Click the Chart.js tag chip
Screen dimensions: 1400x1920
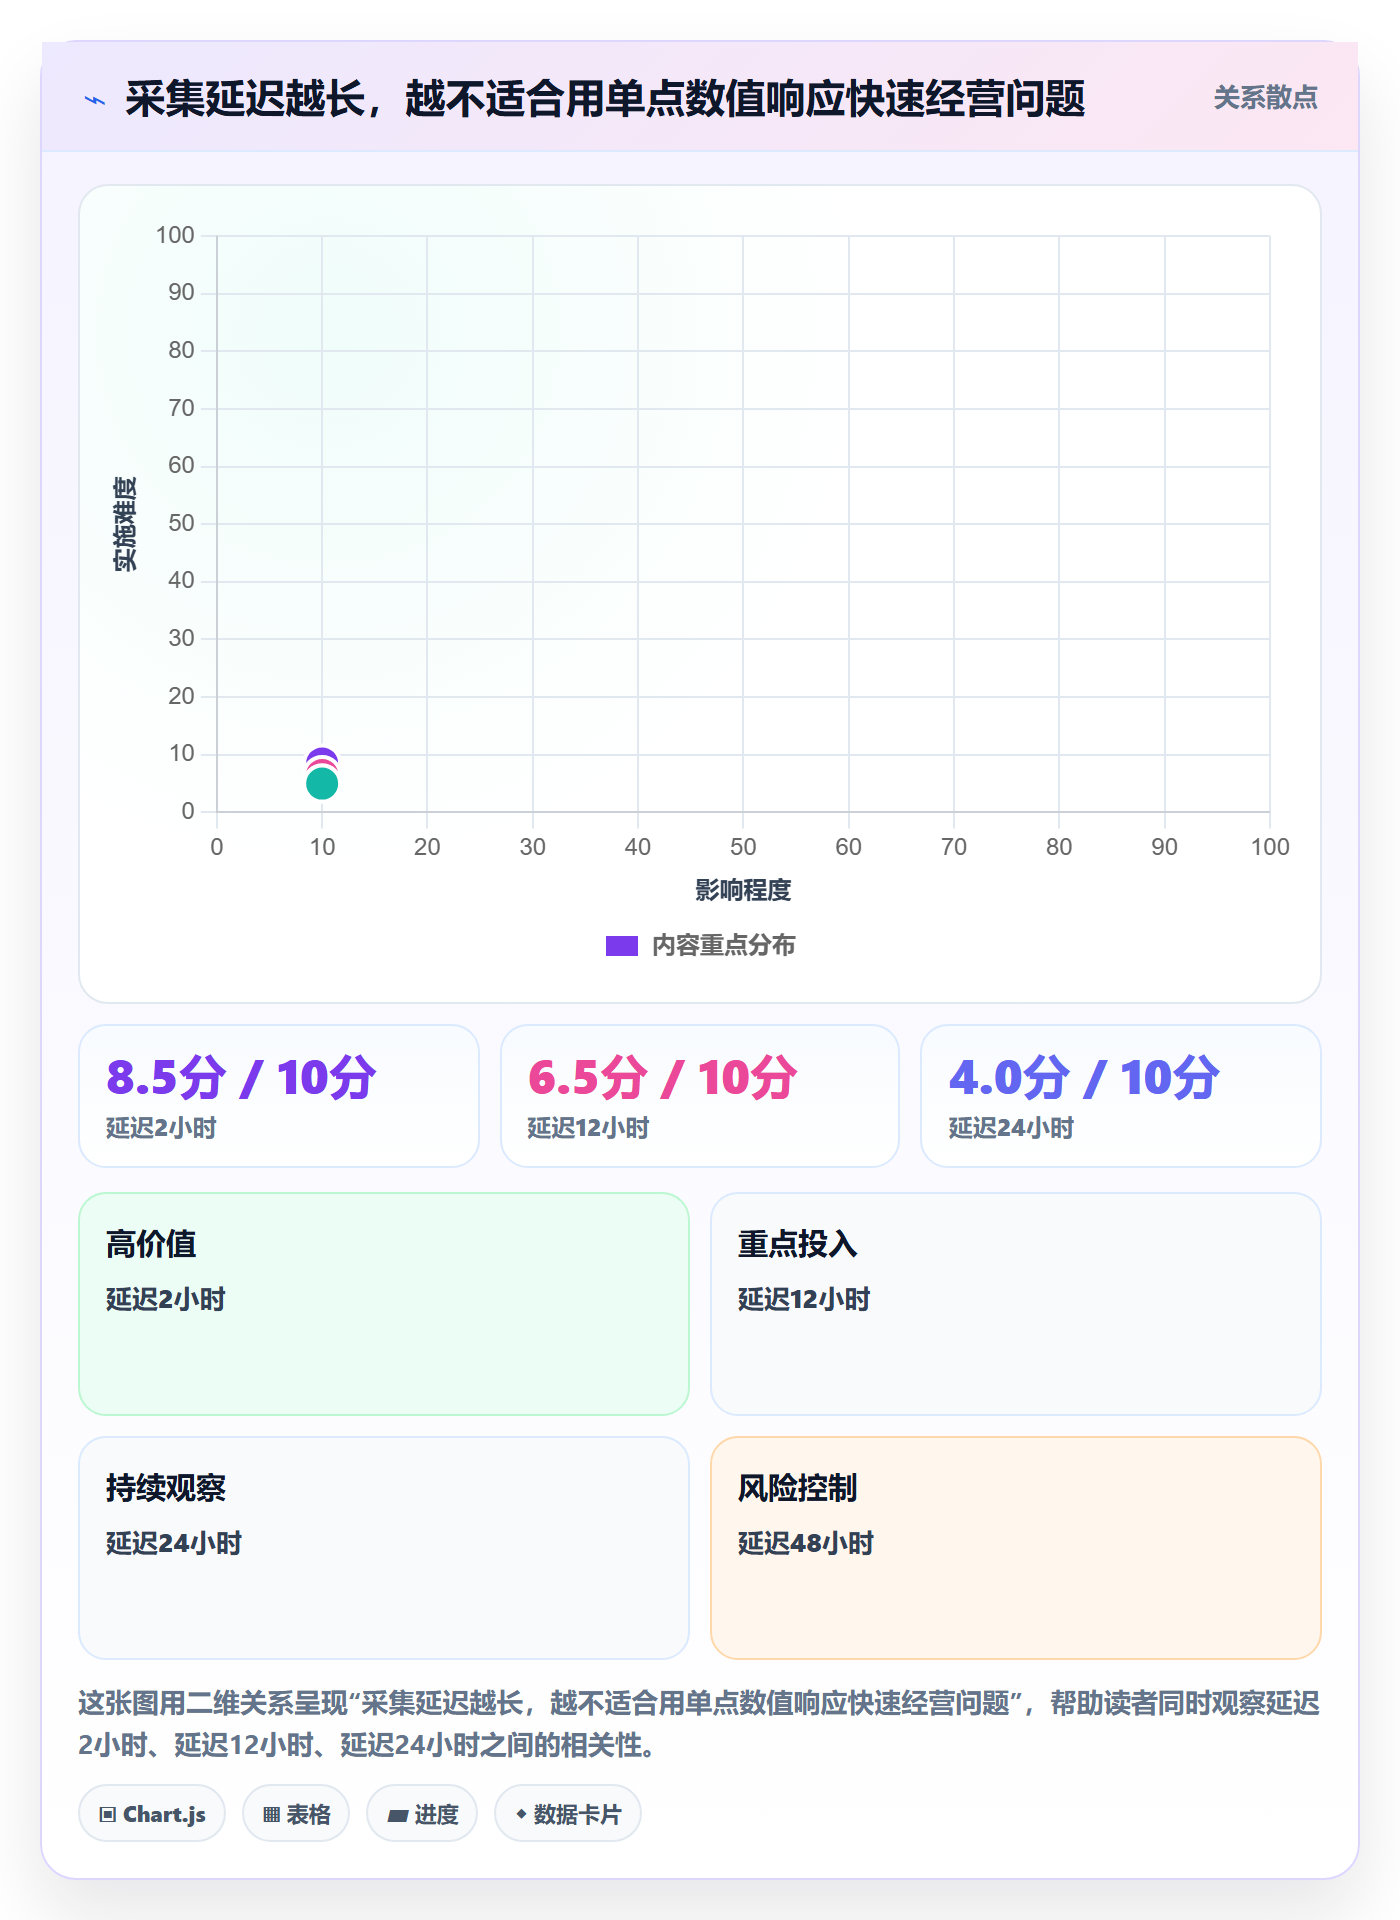(152, 1814)
